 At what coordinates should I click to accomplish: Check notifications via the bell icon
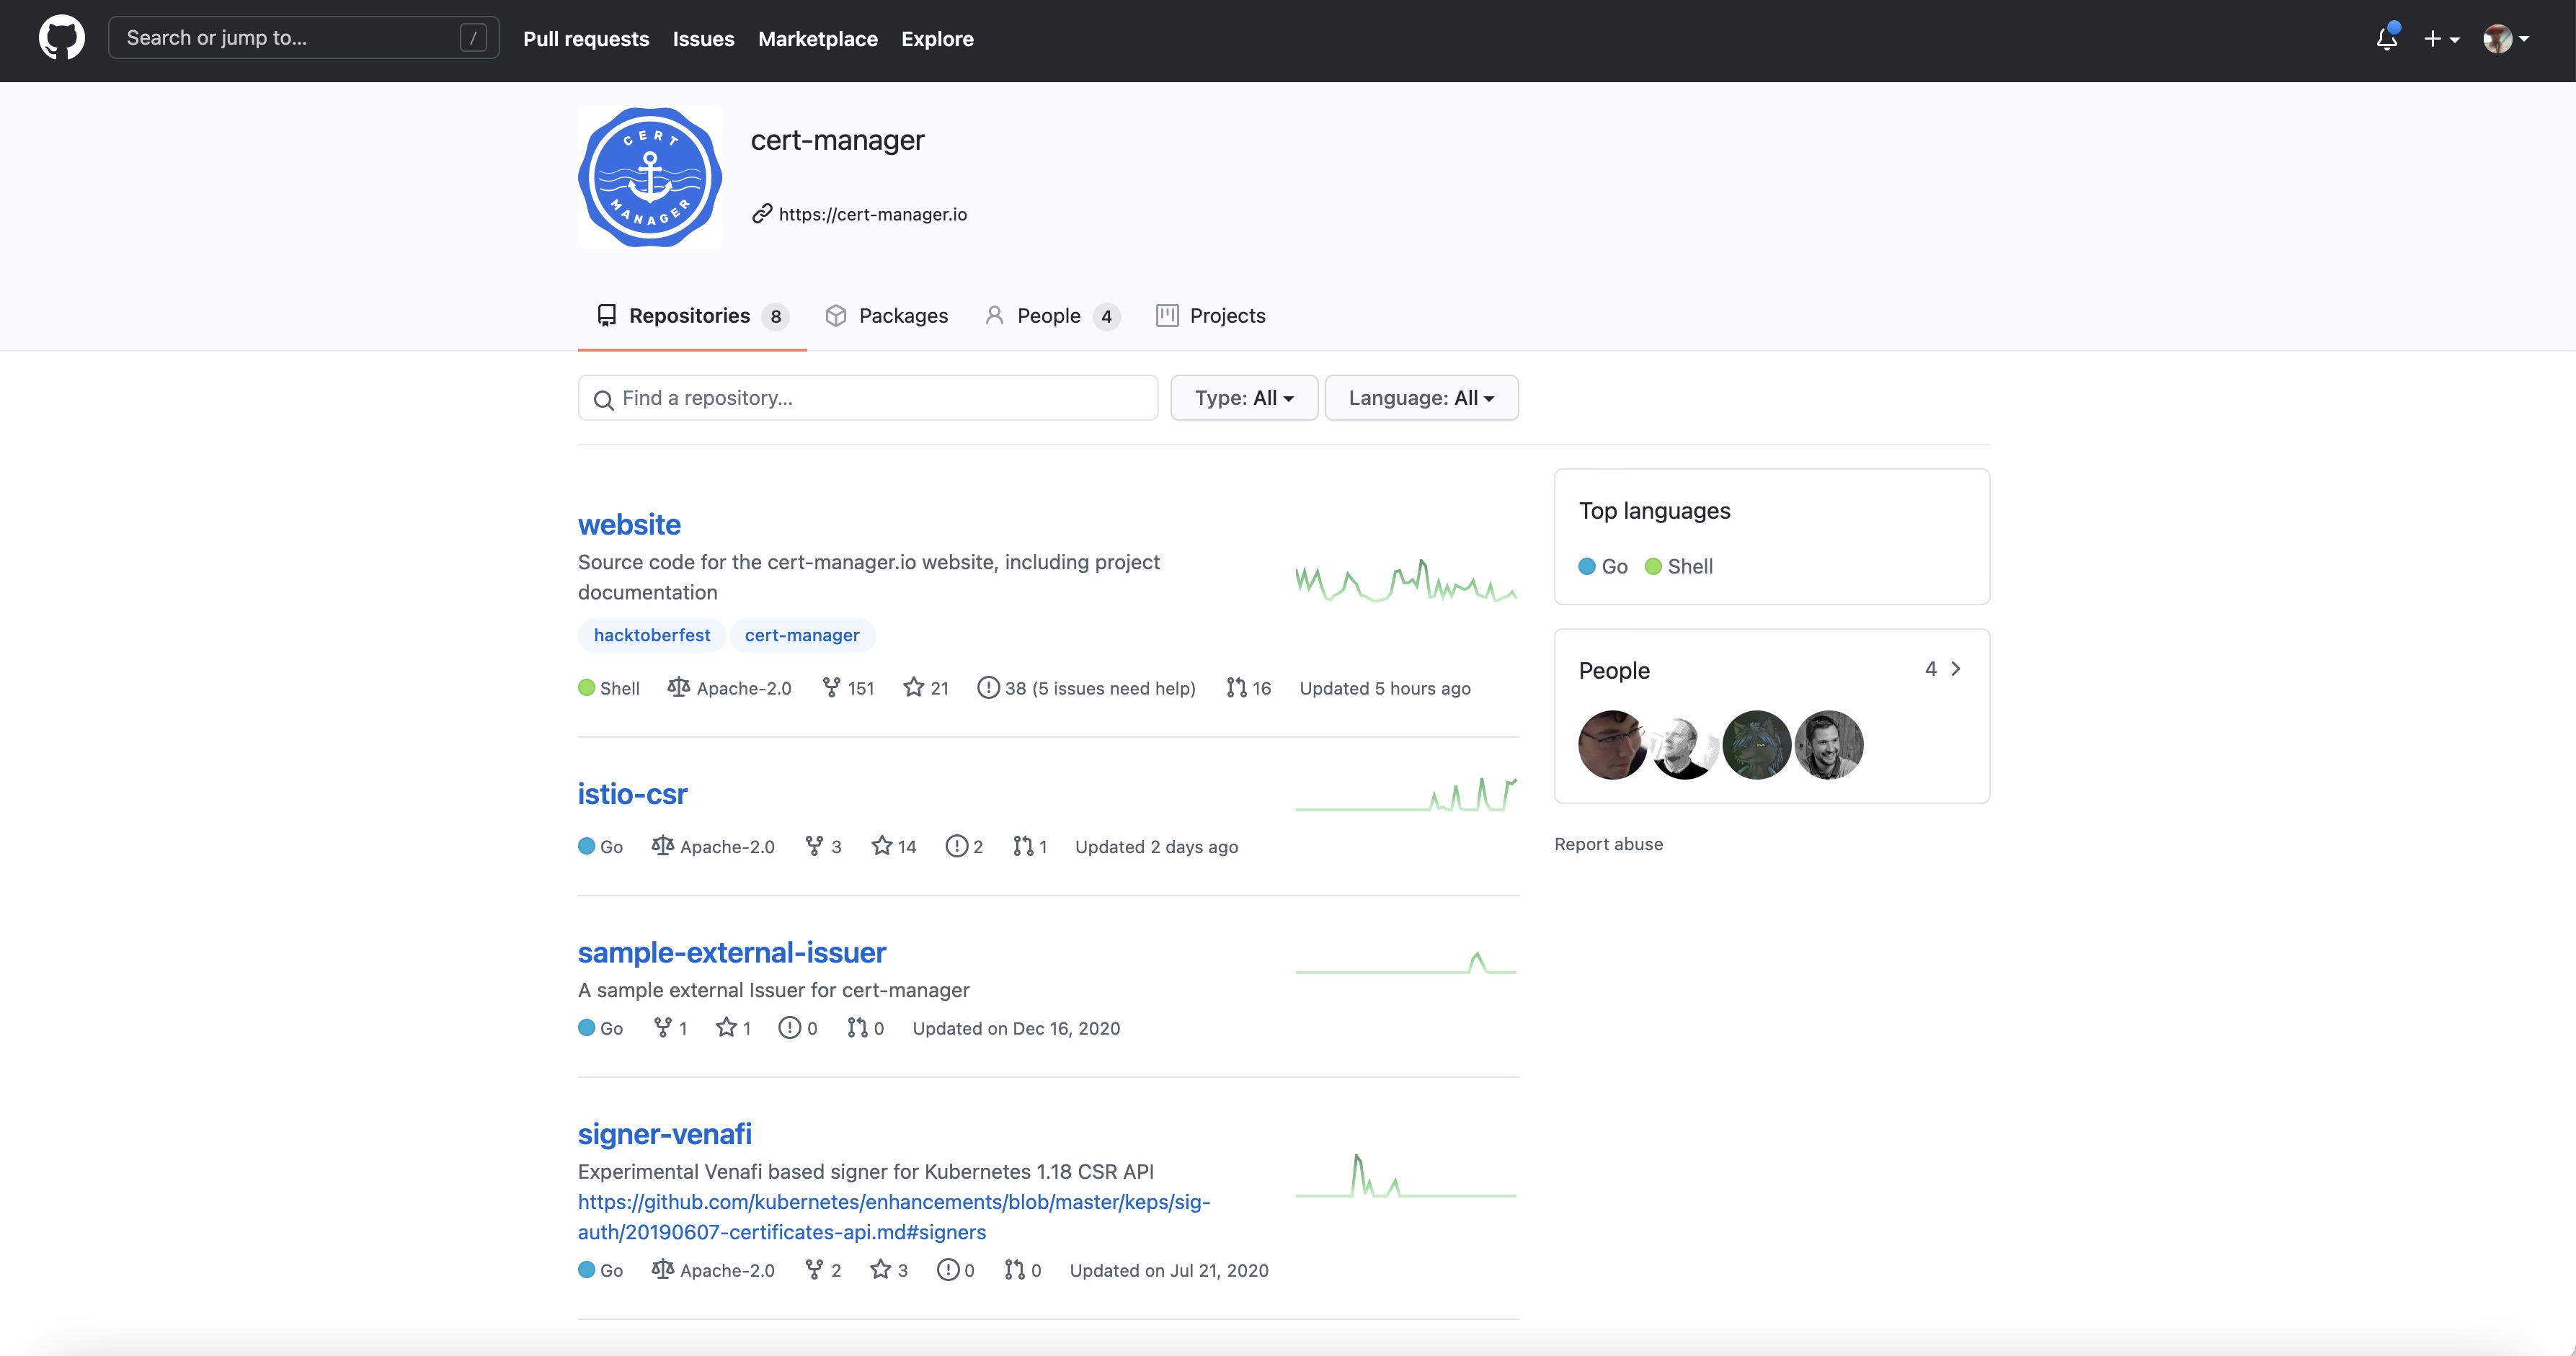click(2386, 38)
